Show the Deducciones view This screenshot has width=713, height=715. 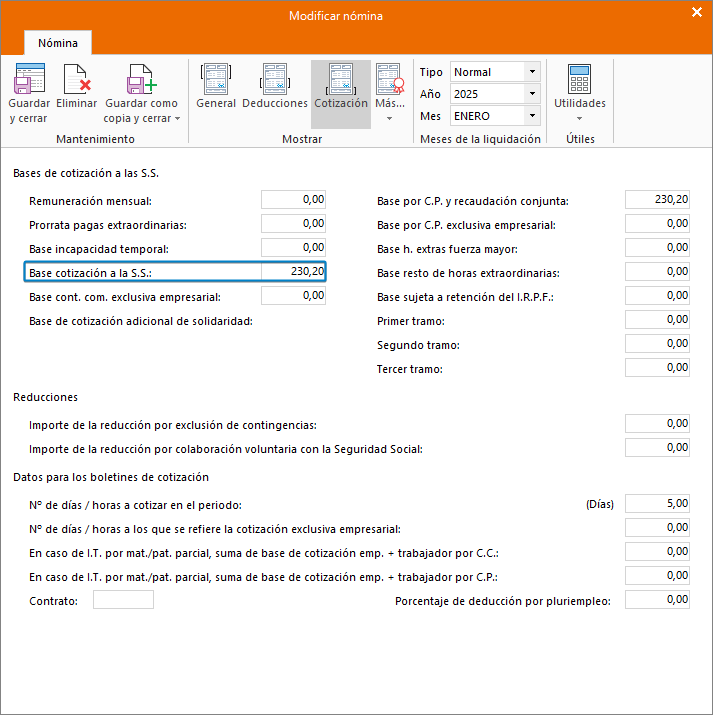275,87
